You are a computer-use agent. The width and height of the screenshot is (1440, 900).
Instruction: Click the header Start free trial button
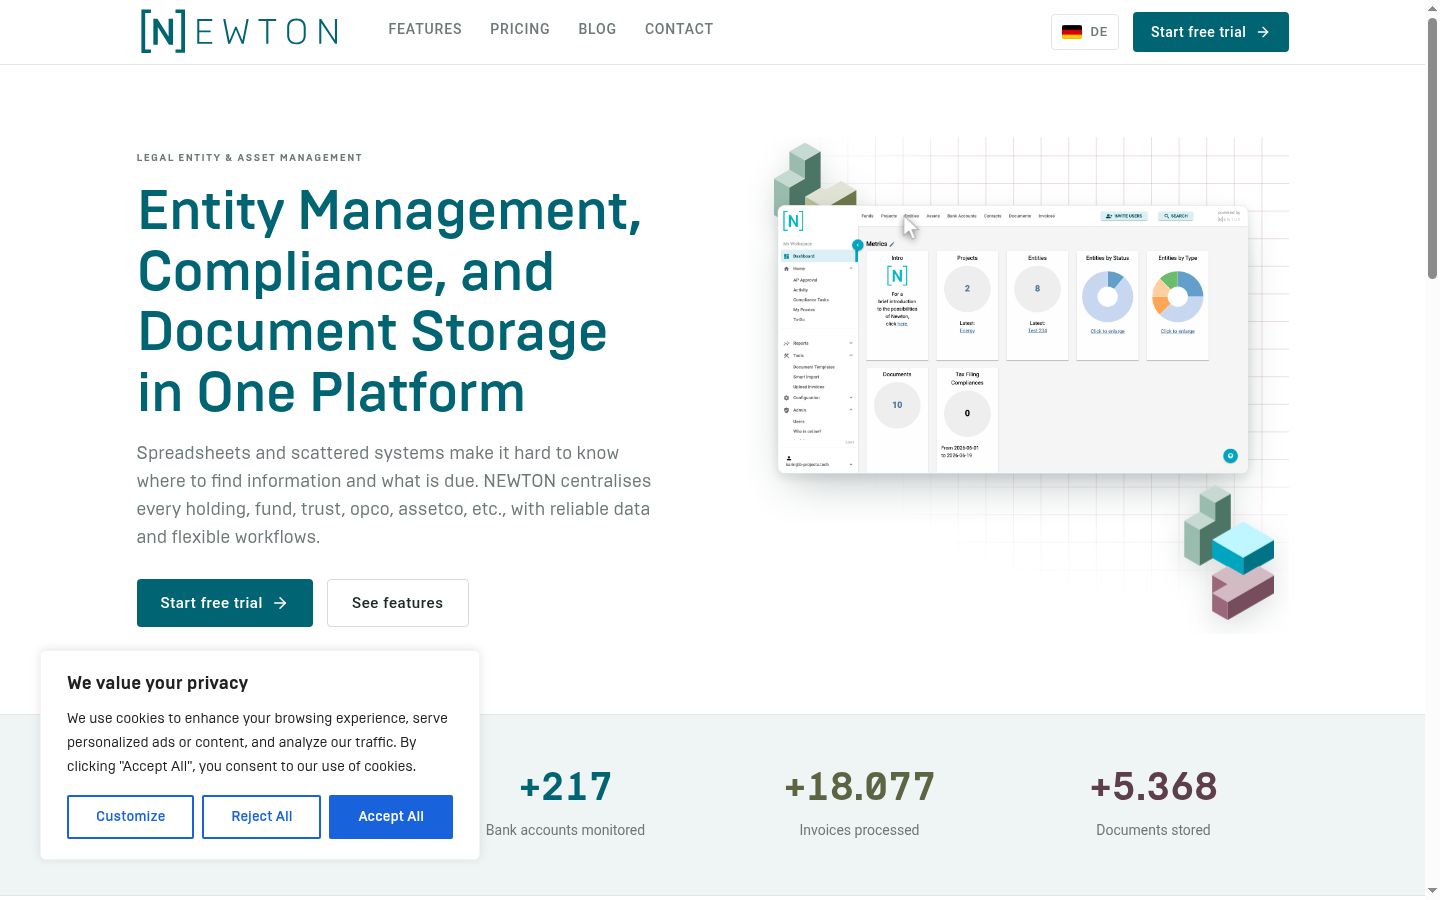pyautogui.click(x=1211, y=32)
